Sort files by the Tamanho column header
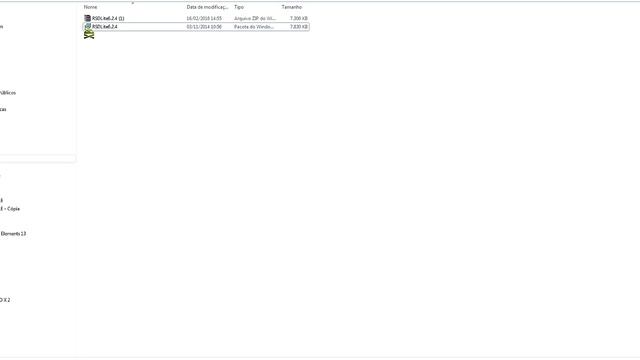640x360 pixels. point(291,7)
